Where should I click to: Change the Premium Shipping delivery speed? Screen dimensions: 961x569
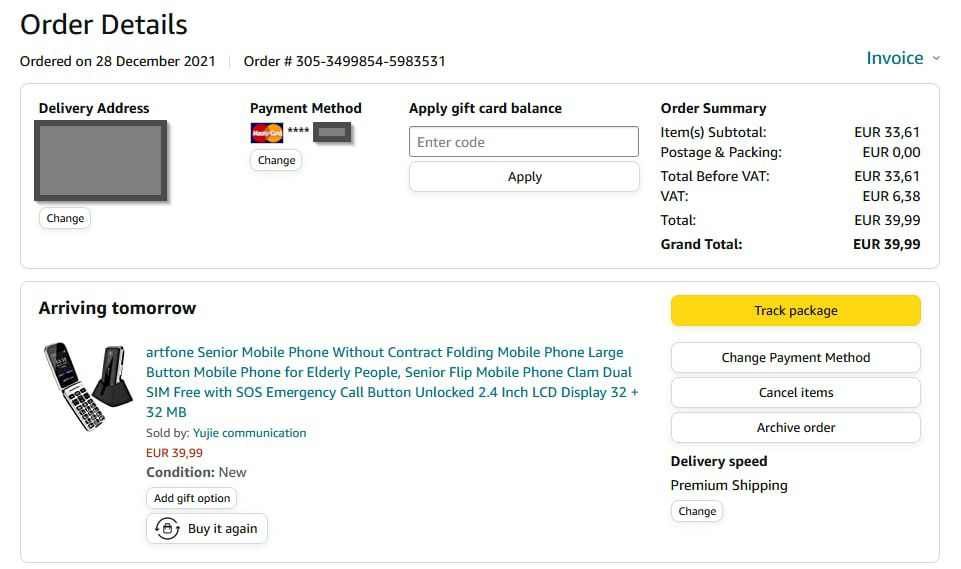click(697, 511)
